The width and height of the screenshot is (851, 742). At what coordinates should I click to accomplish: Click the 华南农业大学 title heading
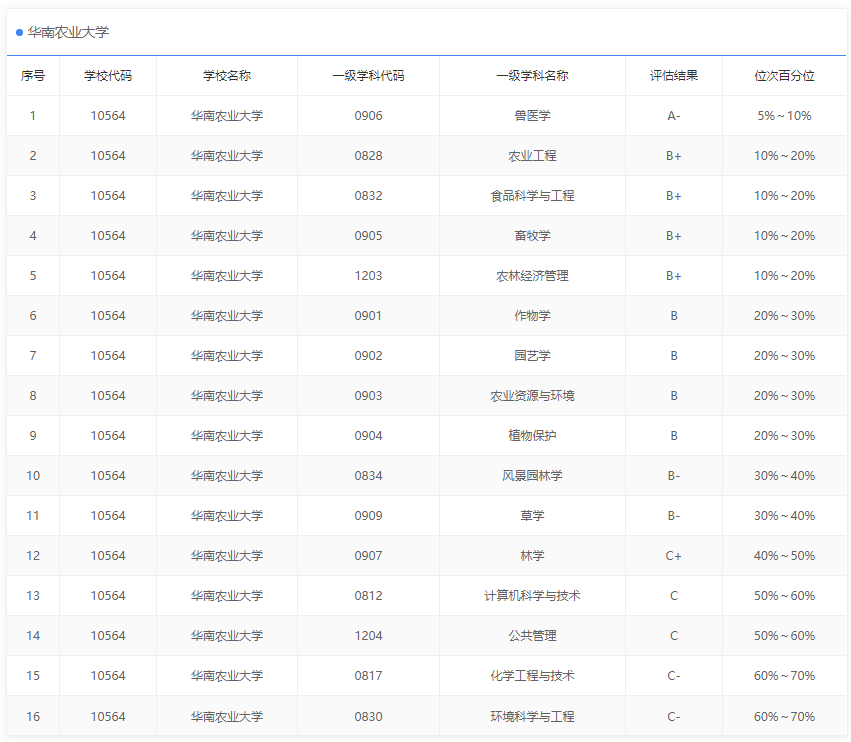(68, 33)
